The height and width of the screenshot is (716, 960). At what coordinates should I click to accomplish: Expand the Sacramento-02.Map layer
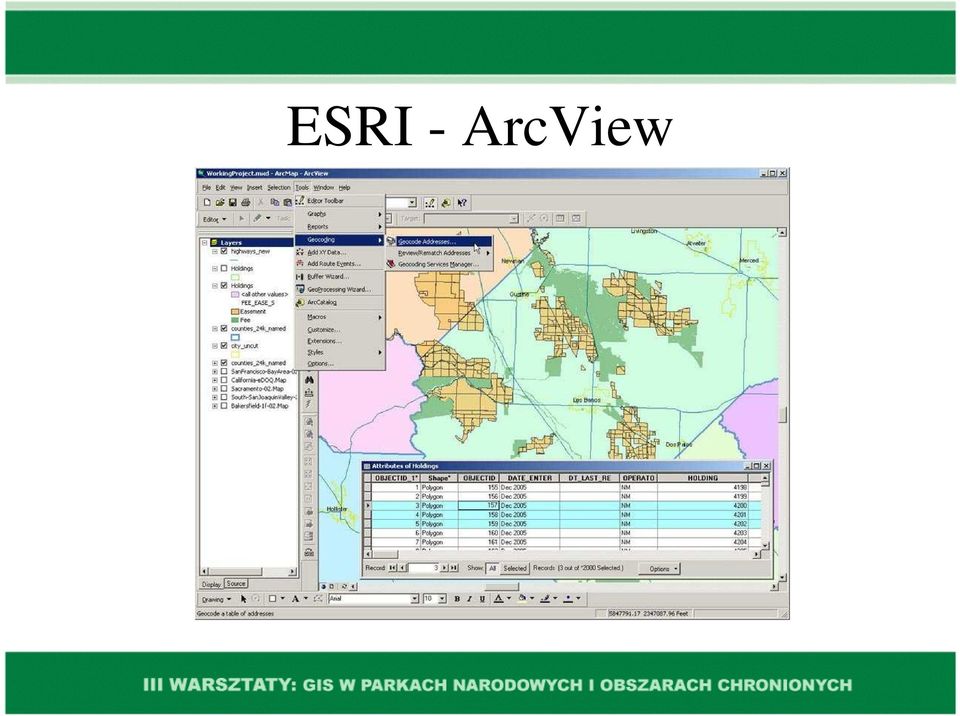point(215,388)
